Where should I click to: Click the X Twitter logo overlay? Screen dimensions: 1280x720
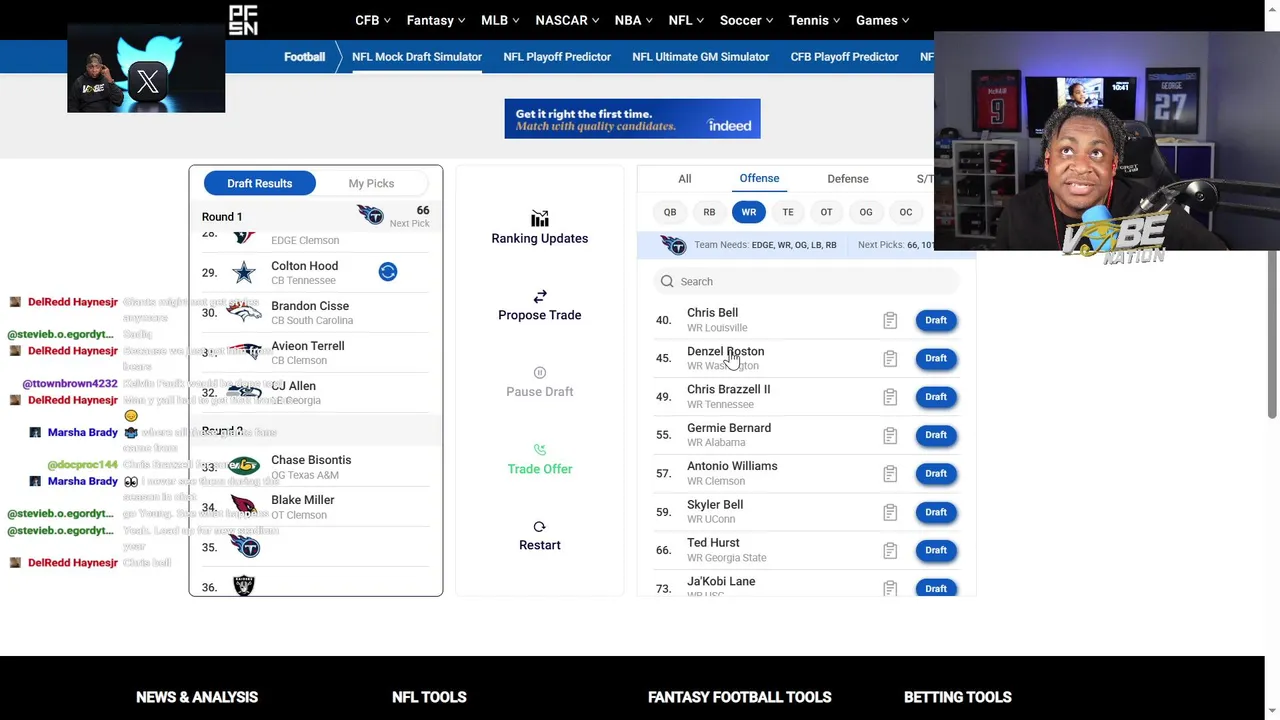tap(148, 82)
